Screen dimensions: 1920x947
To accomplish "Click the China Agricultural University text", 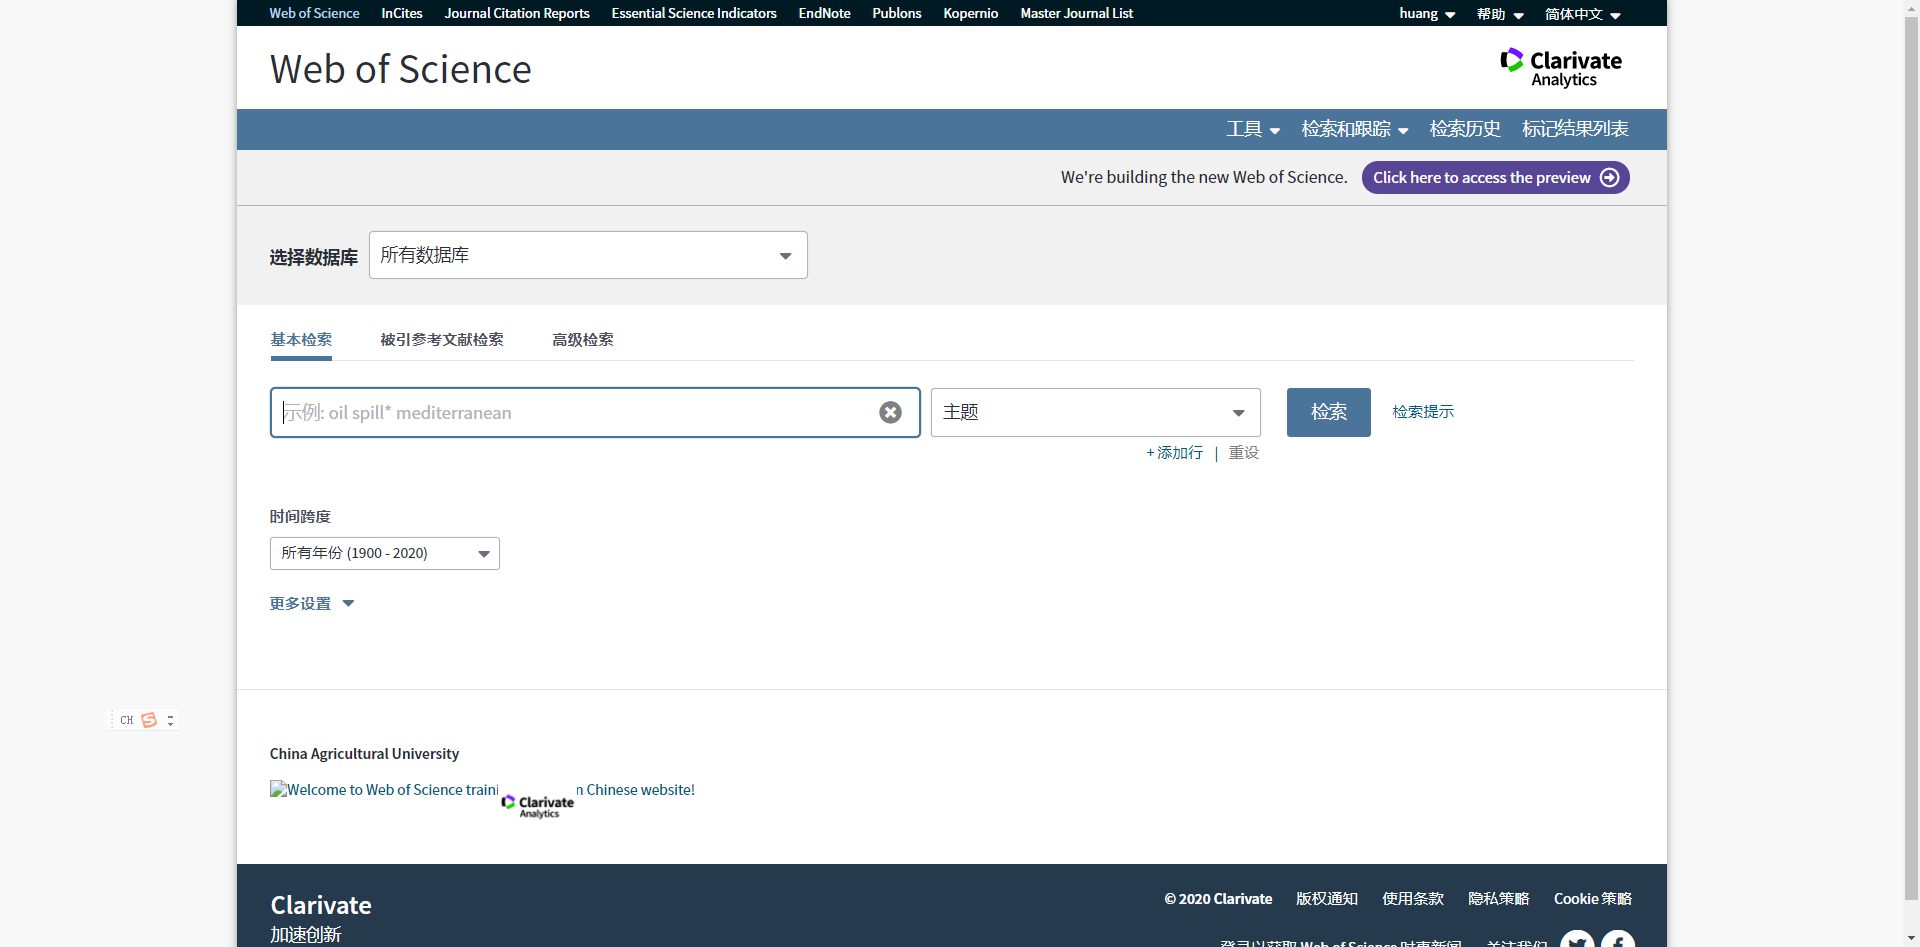I will click(364, 754).
